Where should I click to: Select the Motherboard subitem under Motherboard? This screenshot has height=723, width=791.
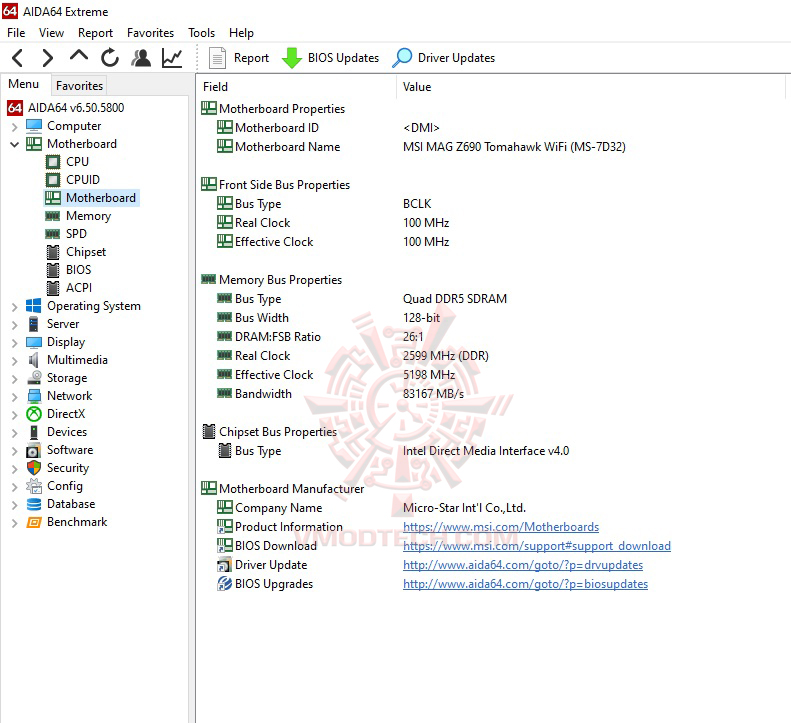(x=91, y=198)
